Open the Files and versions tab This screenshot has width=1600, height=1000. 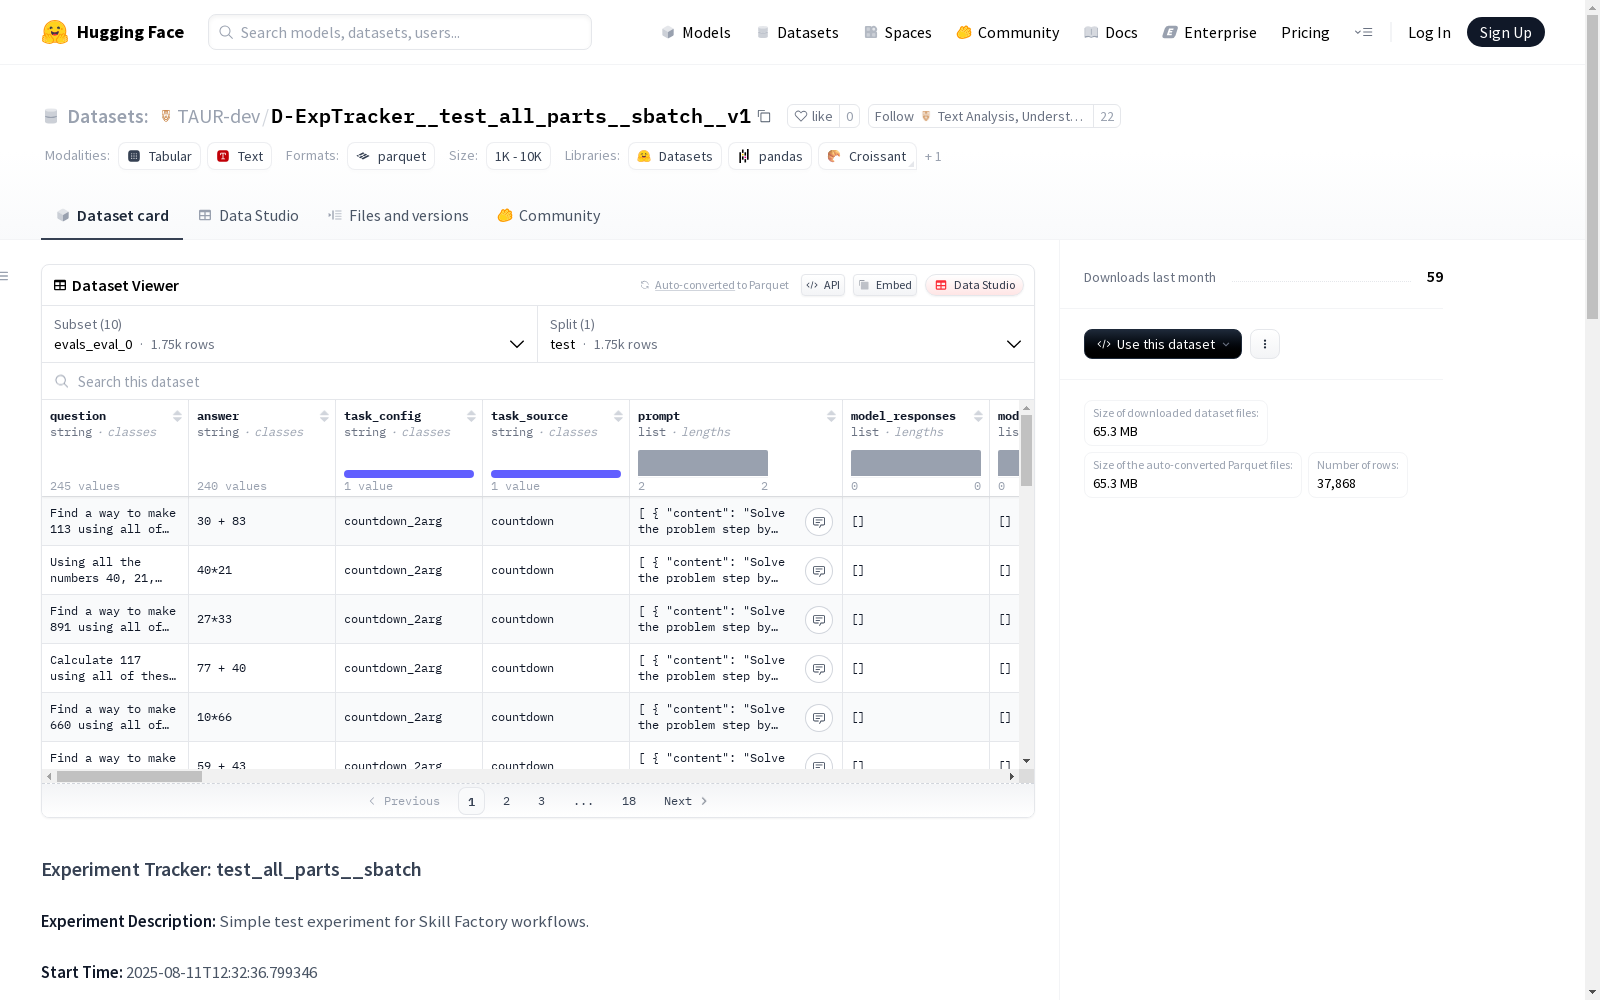tap(398, 215)
